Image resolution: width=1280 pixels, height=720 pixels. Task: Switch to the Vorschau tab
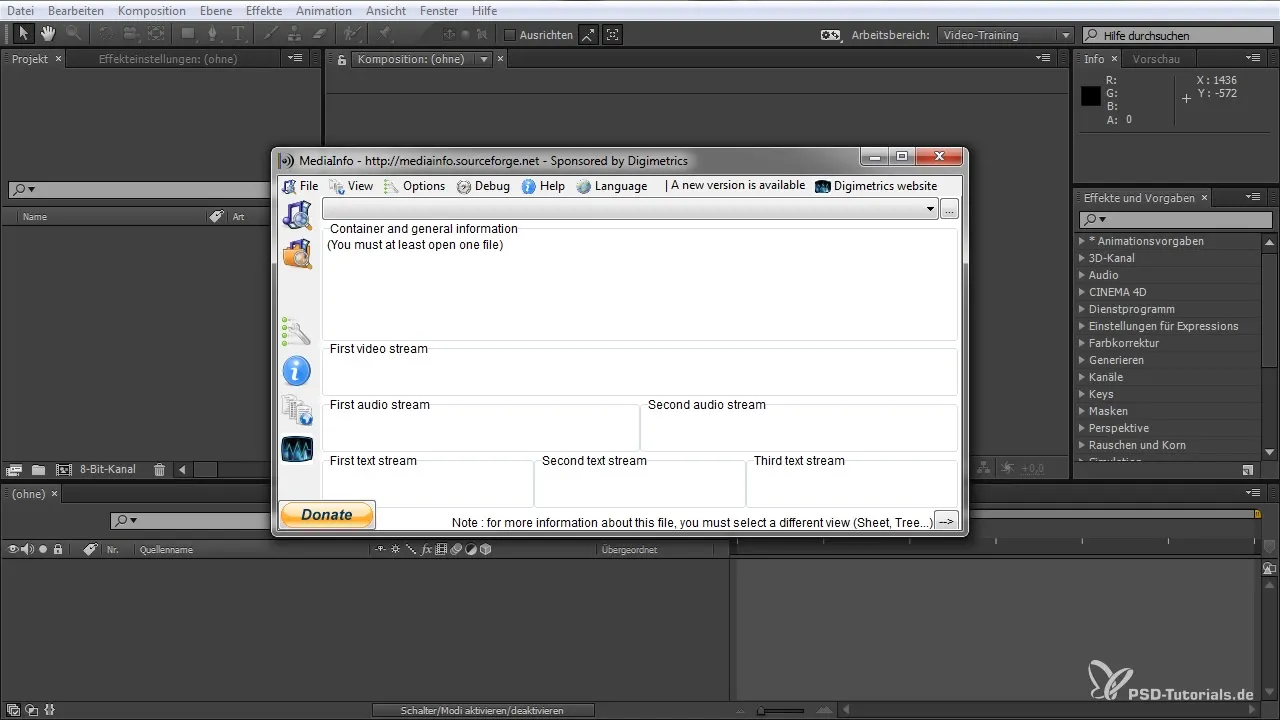click(1156, 59)
